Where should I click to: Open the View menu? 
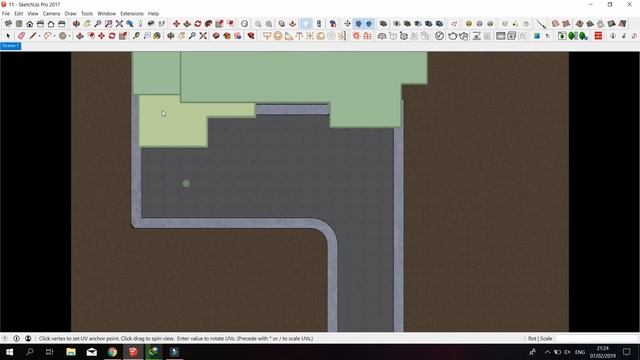(33, 13)
